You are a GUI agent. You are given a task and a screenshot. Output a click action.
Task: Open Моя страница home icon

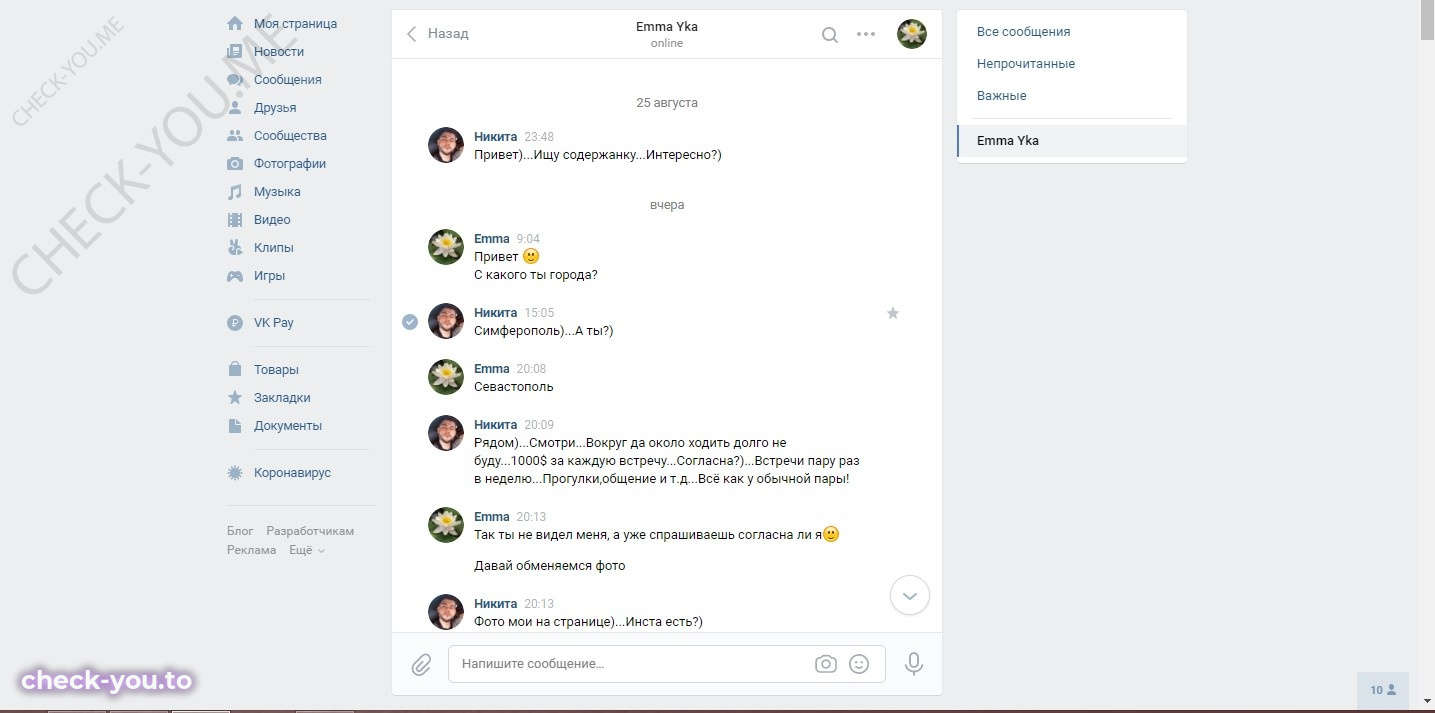235,23
